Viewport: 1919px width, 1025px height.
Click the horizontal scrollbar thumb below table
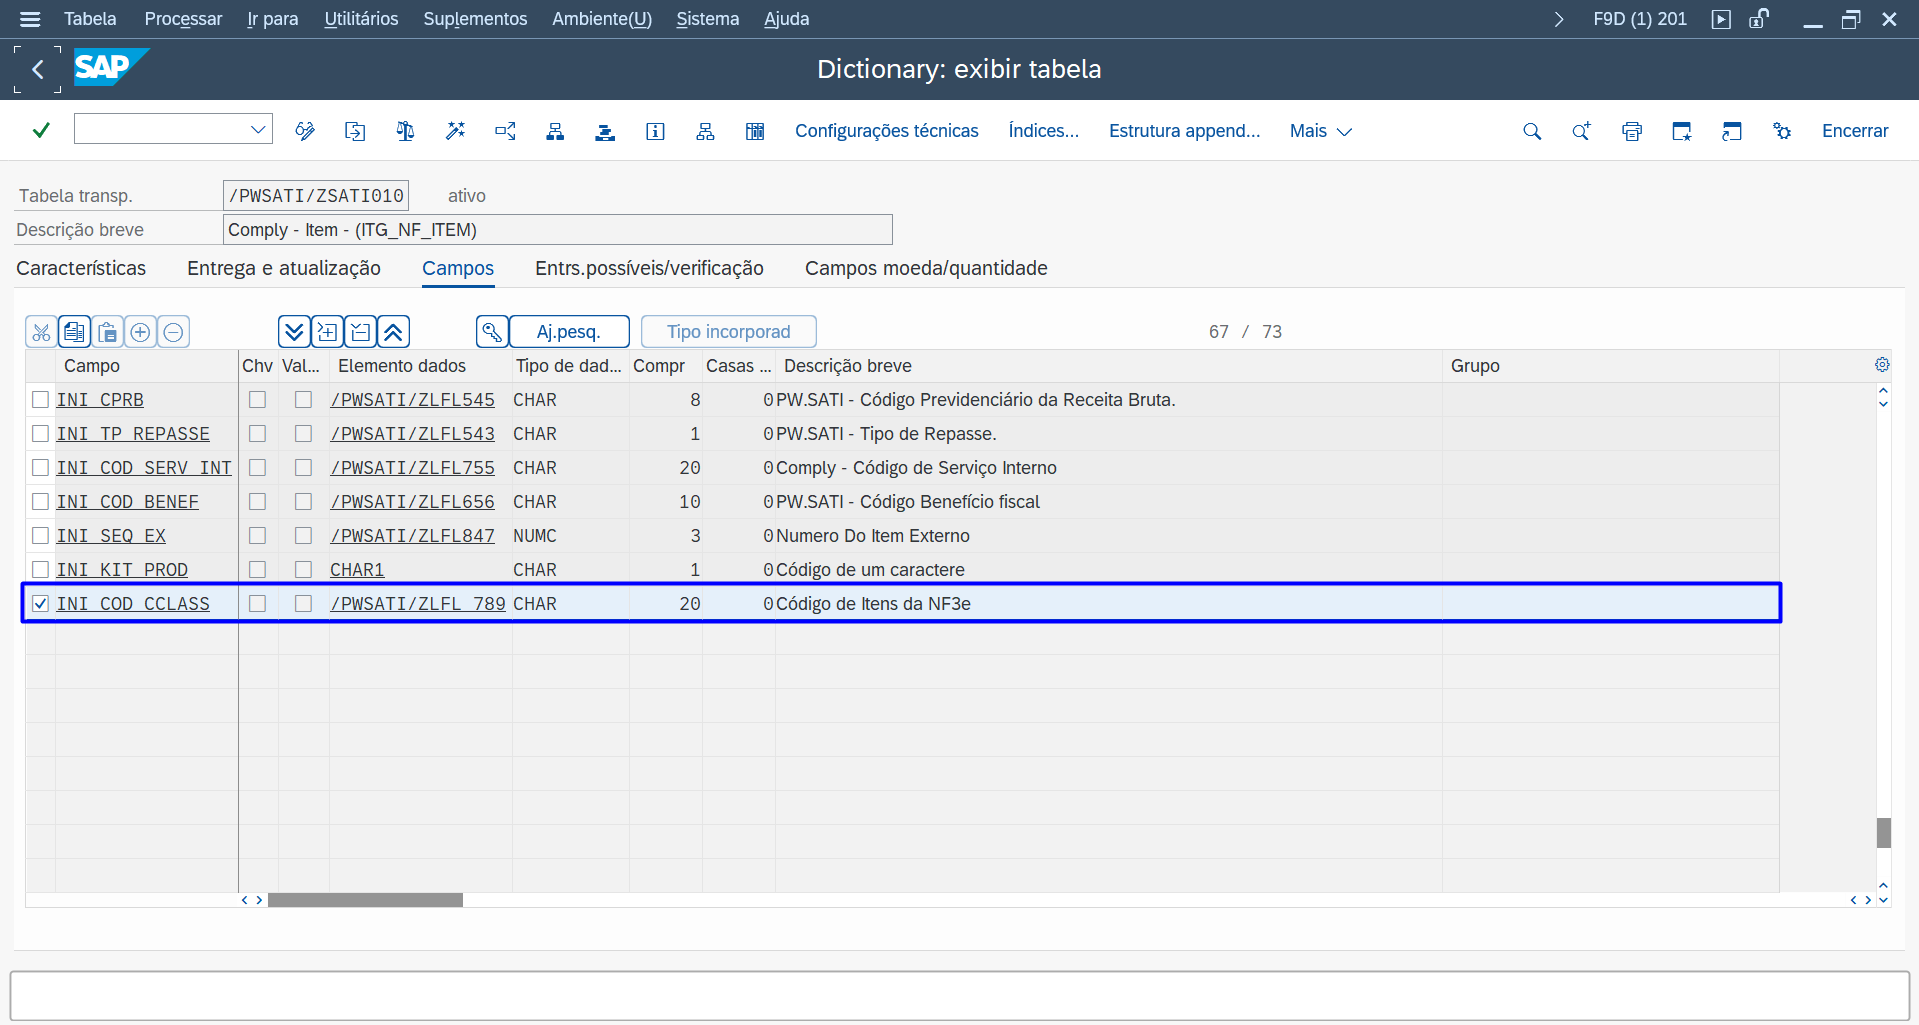(365, 900)
